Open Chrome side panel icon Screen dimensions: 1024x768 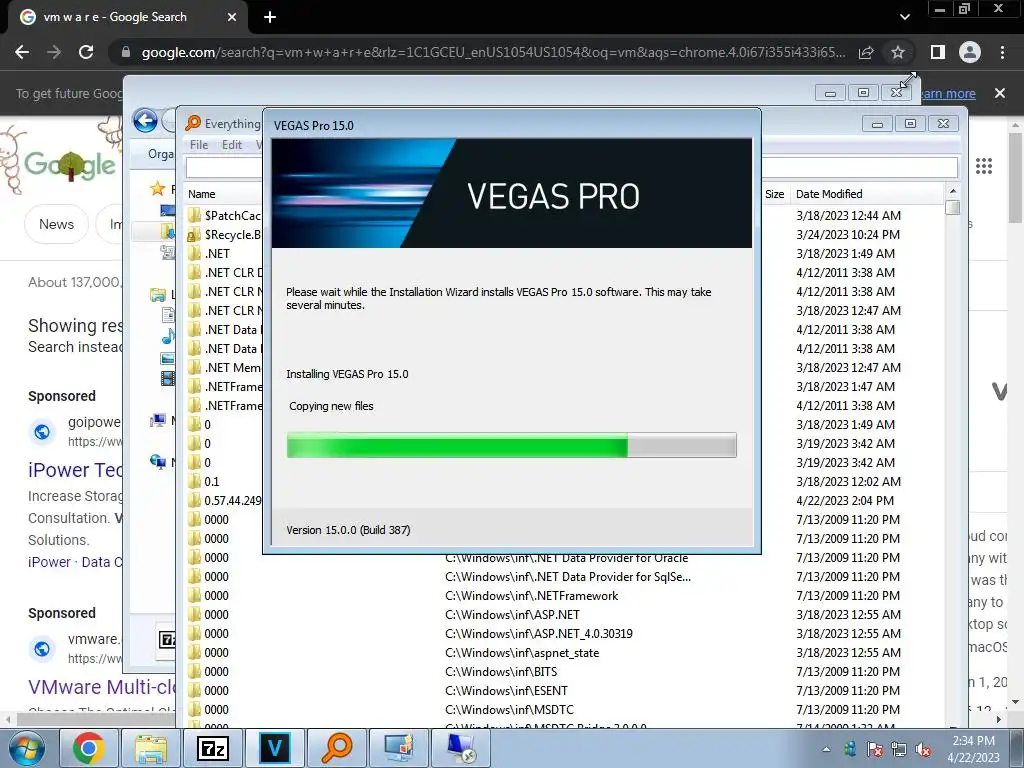[938, 52]
